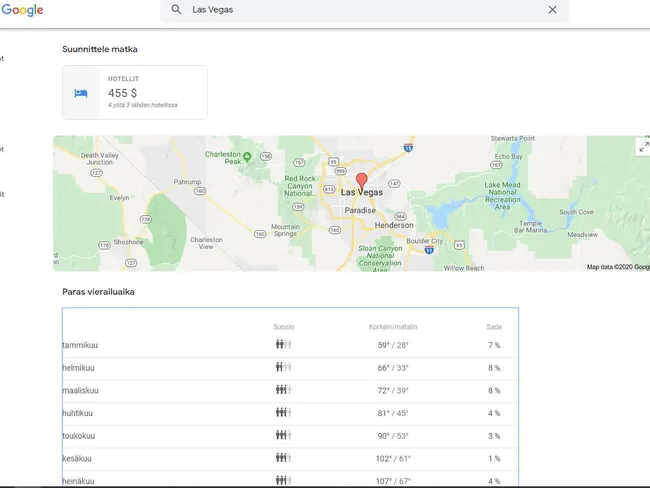Click Death Valley Junction label
This screenshot has width=650, height=488.
coord(99,159)
